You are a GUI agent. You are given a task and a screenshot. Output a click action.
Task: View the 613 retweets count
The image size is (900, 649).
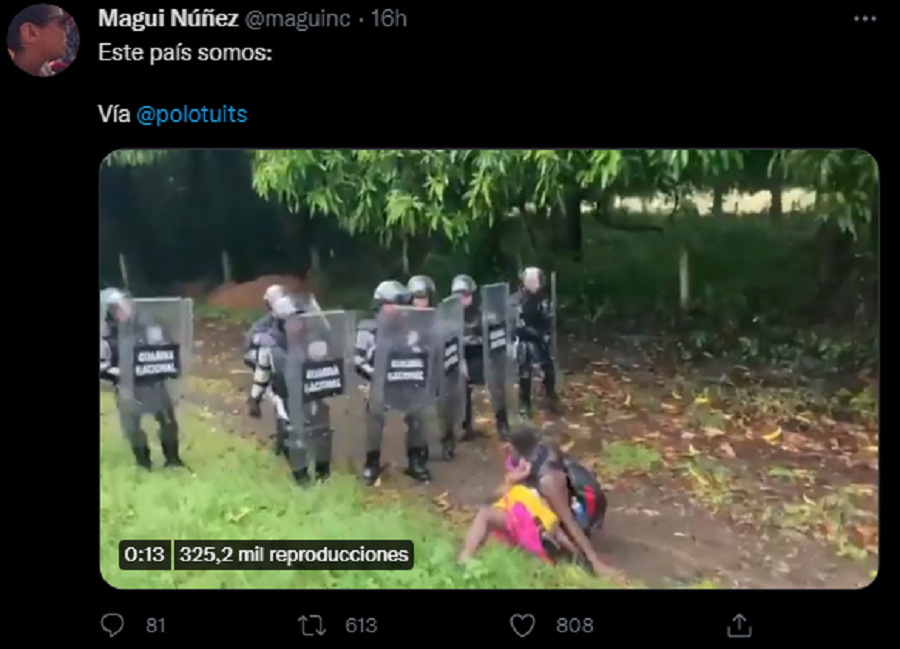(361, 625)
